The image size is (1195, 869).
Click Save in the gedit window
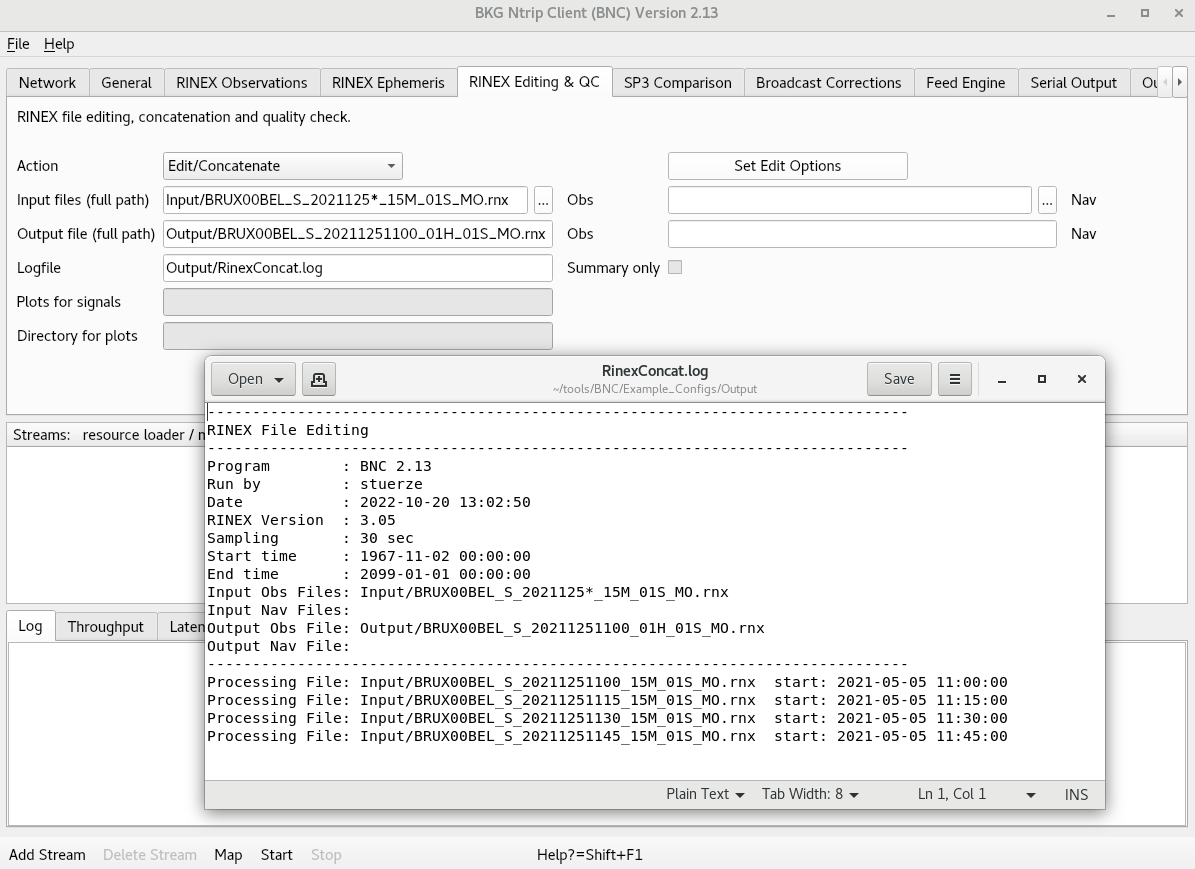click(898, 379)
